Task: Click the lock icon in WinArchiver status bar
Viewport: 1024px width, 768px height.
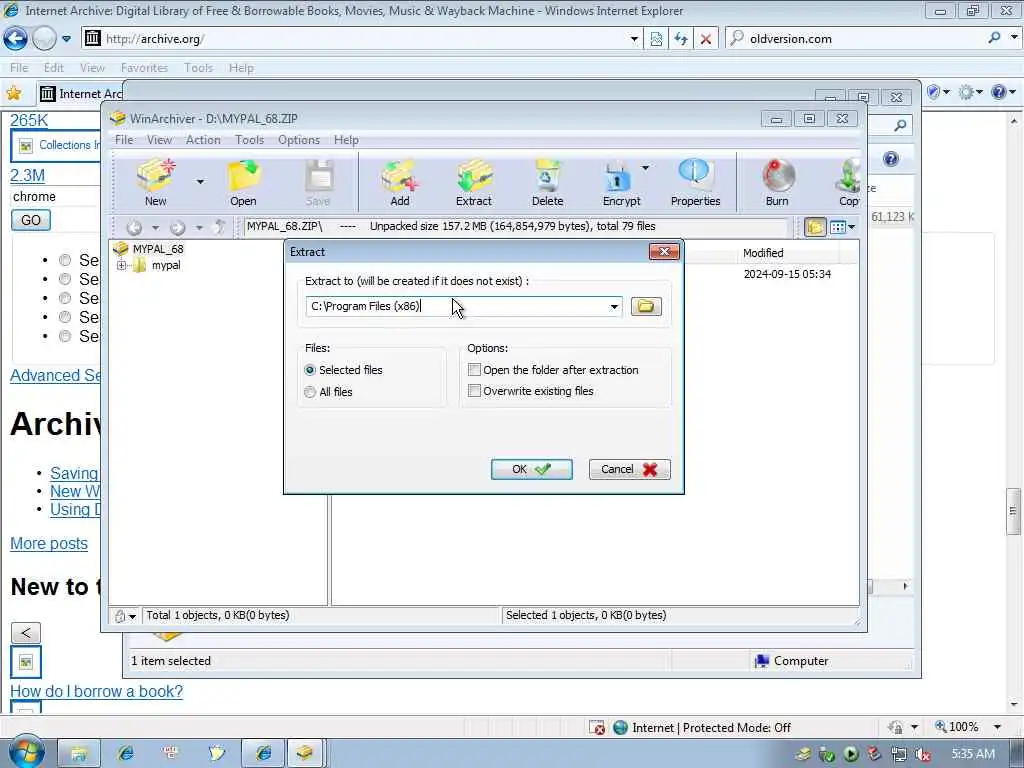Action: (120, 616)
